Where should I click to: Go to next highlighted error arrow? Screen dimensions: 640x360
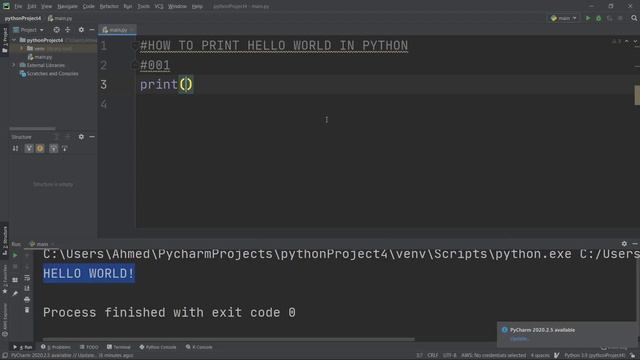tap(636, 42)
